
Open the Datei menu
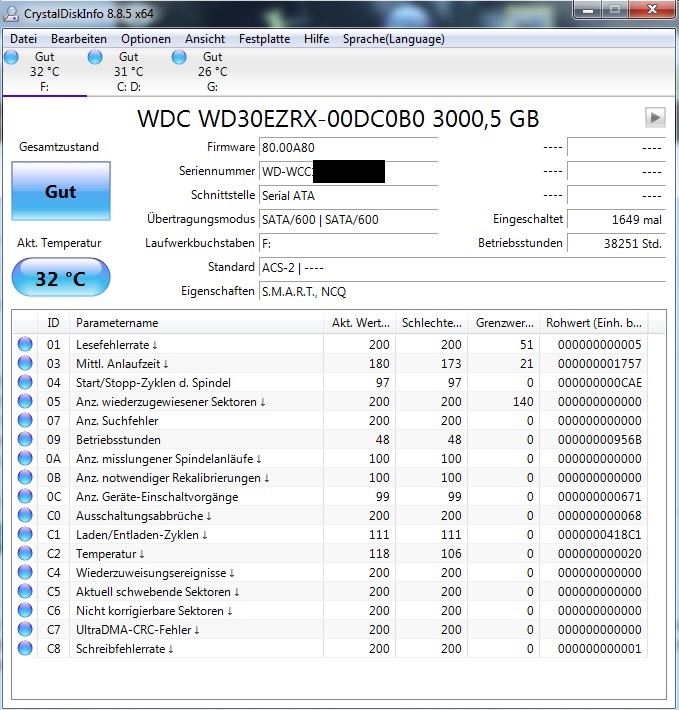pyautogui.click(x=23, y=39)
